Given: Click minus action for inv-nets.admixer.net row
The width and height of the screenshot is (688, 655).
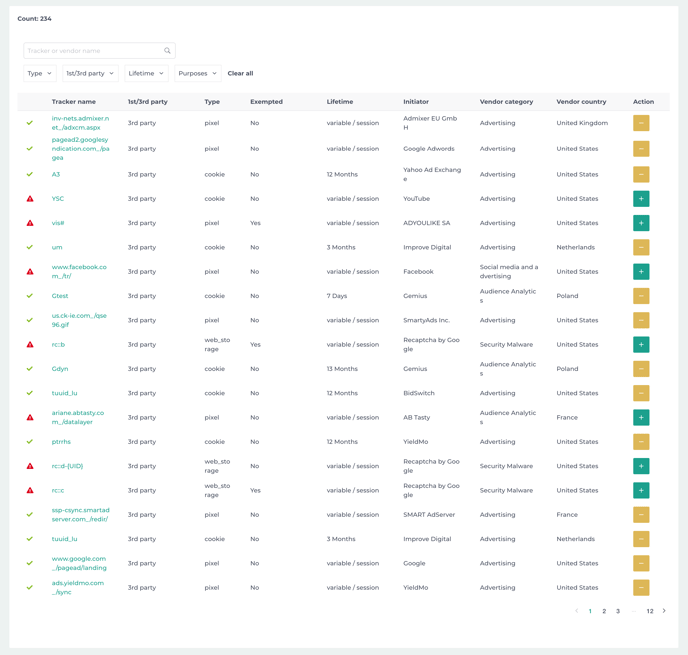Looking at the screenshot, I should 641,123.
